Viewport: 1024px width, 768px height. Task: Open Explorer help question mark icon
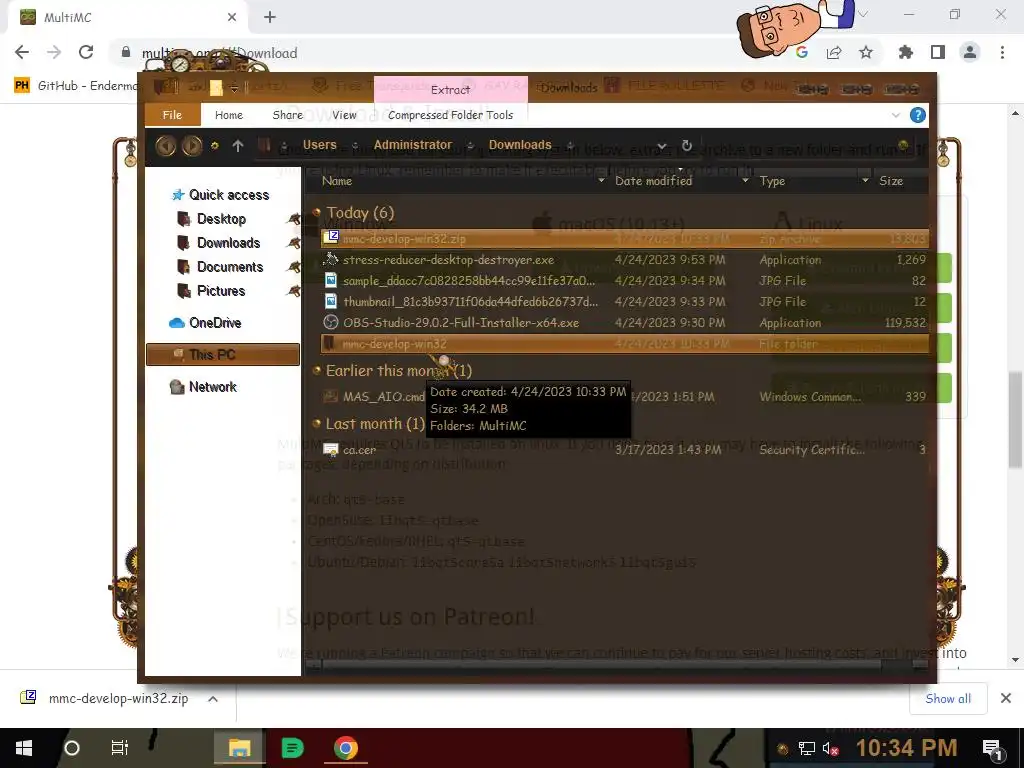(918, 115)
